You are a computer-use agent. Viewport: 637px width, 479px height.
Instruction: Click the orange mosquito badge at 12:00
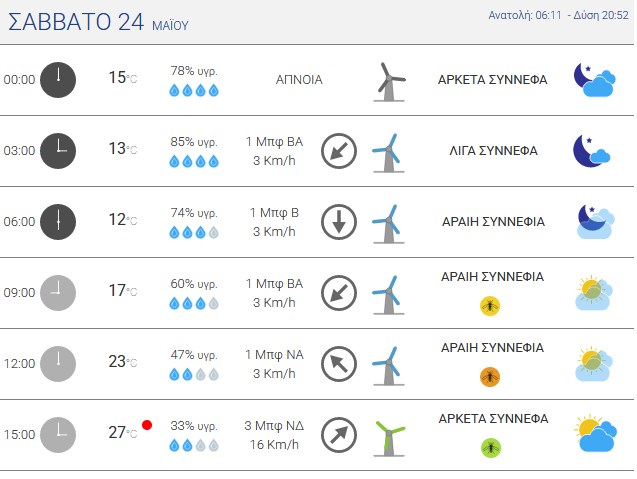[490, 377]
